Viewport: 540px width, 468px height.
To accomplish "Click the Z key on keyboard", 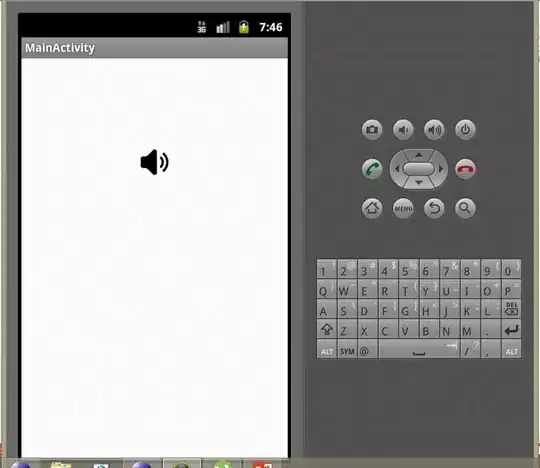I will click(347, 329).
